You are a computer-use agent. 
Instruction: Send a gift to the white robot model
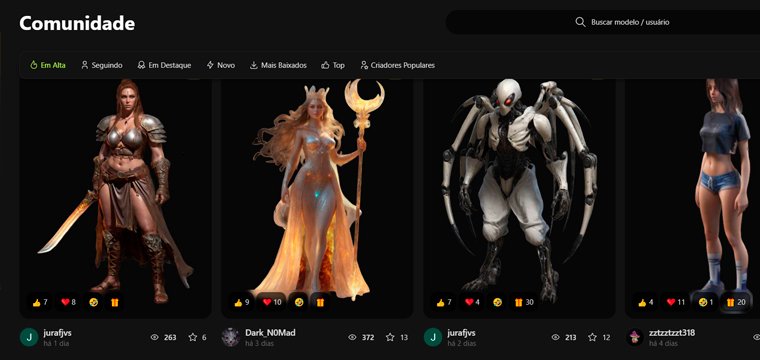[x=524, y=302]
